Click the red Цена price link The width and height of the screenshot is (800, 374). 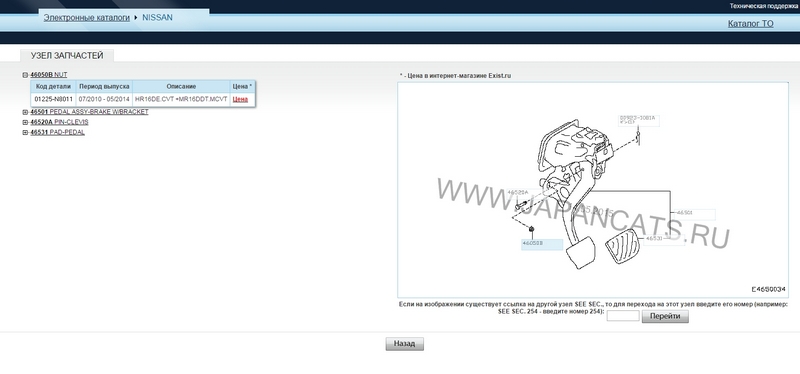240,99
